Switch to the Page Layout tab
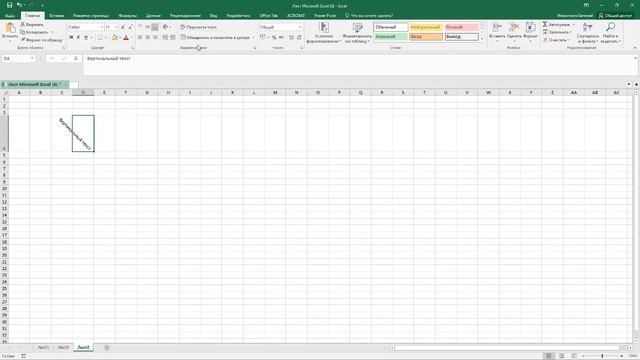Image resolution: width=640 pixels, height=360 pixels. 91,16
